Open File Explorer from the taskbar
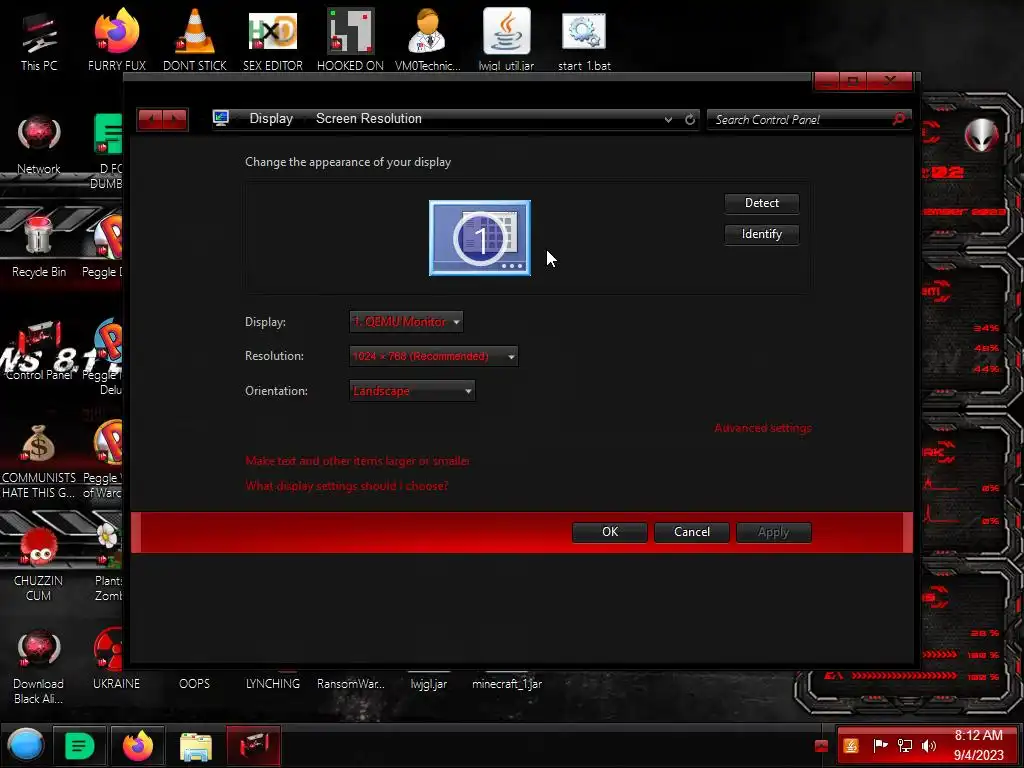Viewport: 1024px width, 768px height. point(195,745)
